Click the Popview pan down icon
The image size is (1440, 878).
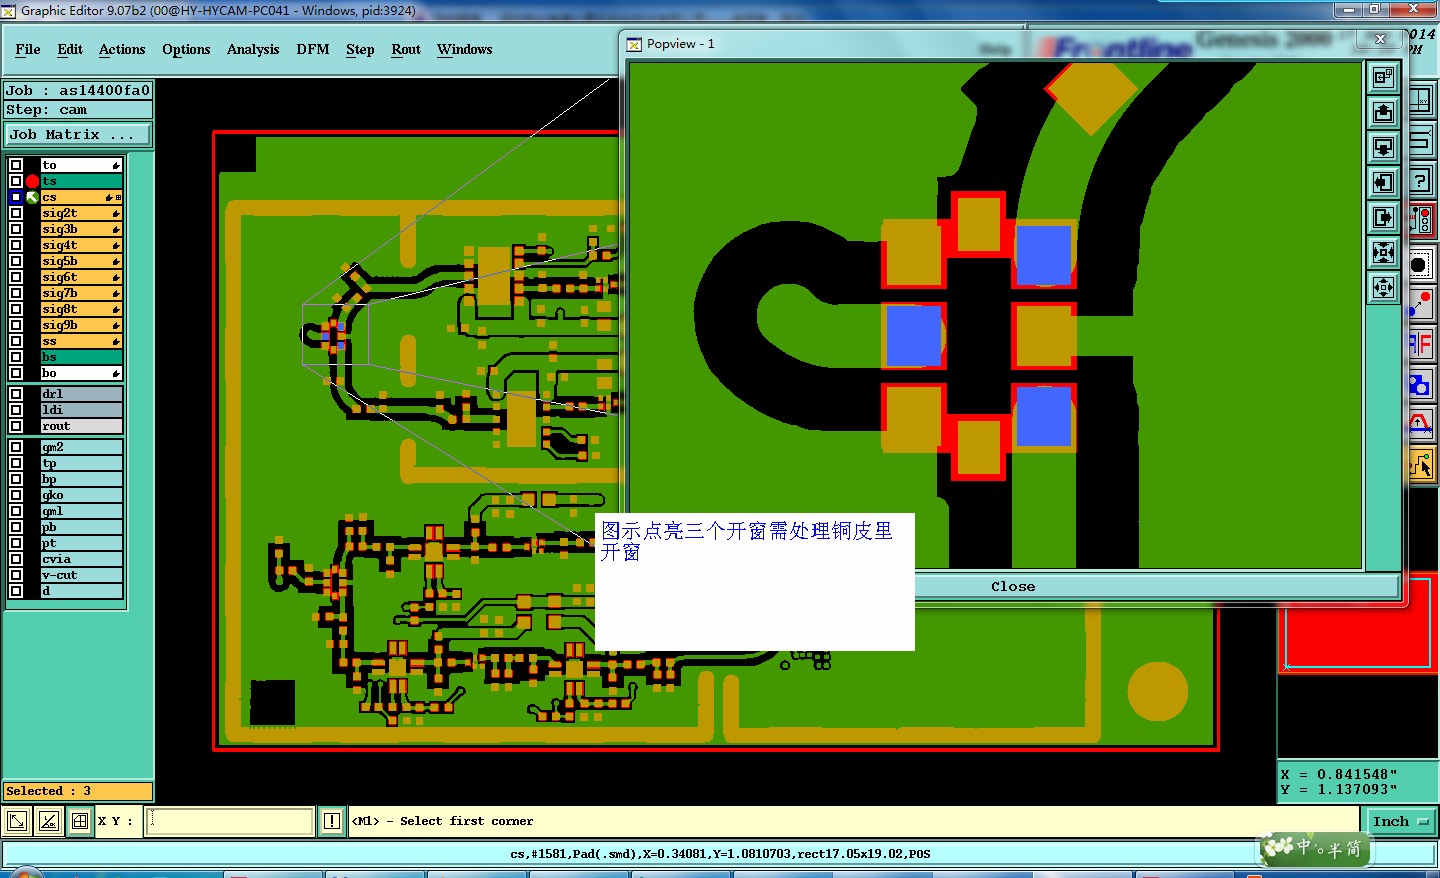click(x=1383, y=147)
